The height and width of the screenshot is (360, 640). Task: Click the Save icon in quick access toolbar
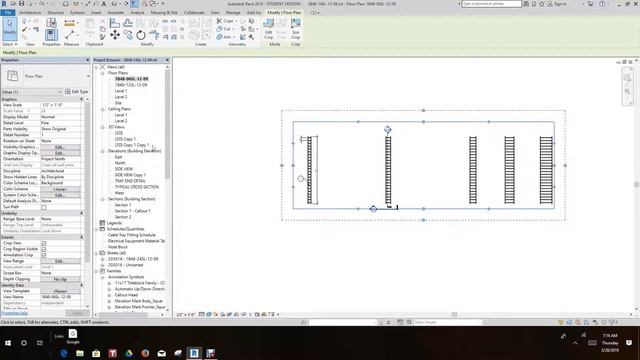[x=22, y=4]
